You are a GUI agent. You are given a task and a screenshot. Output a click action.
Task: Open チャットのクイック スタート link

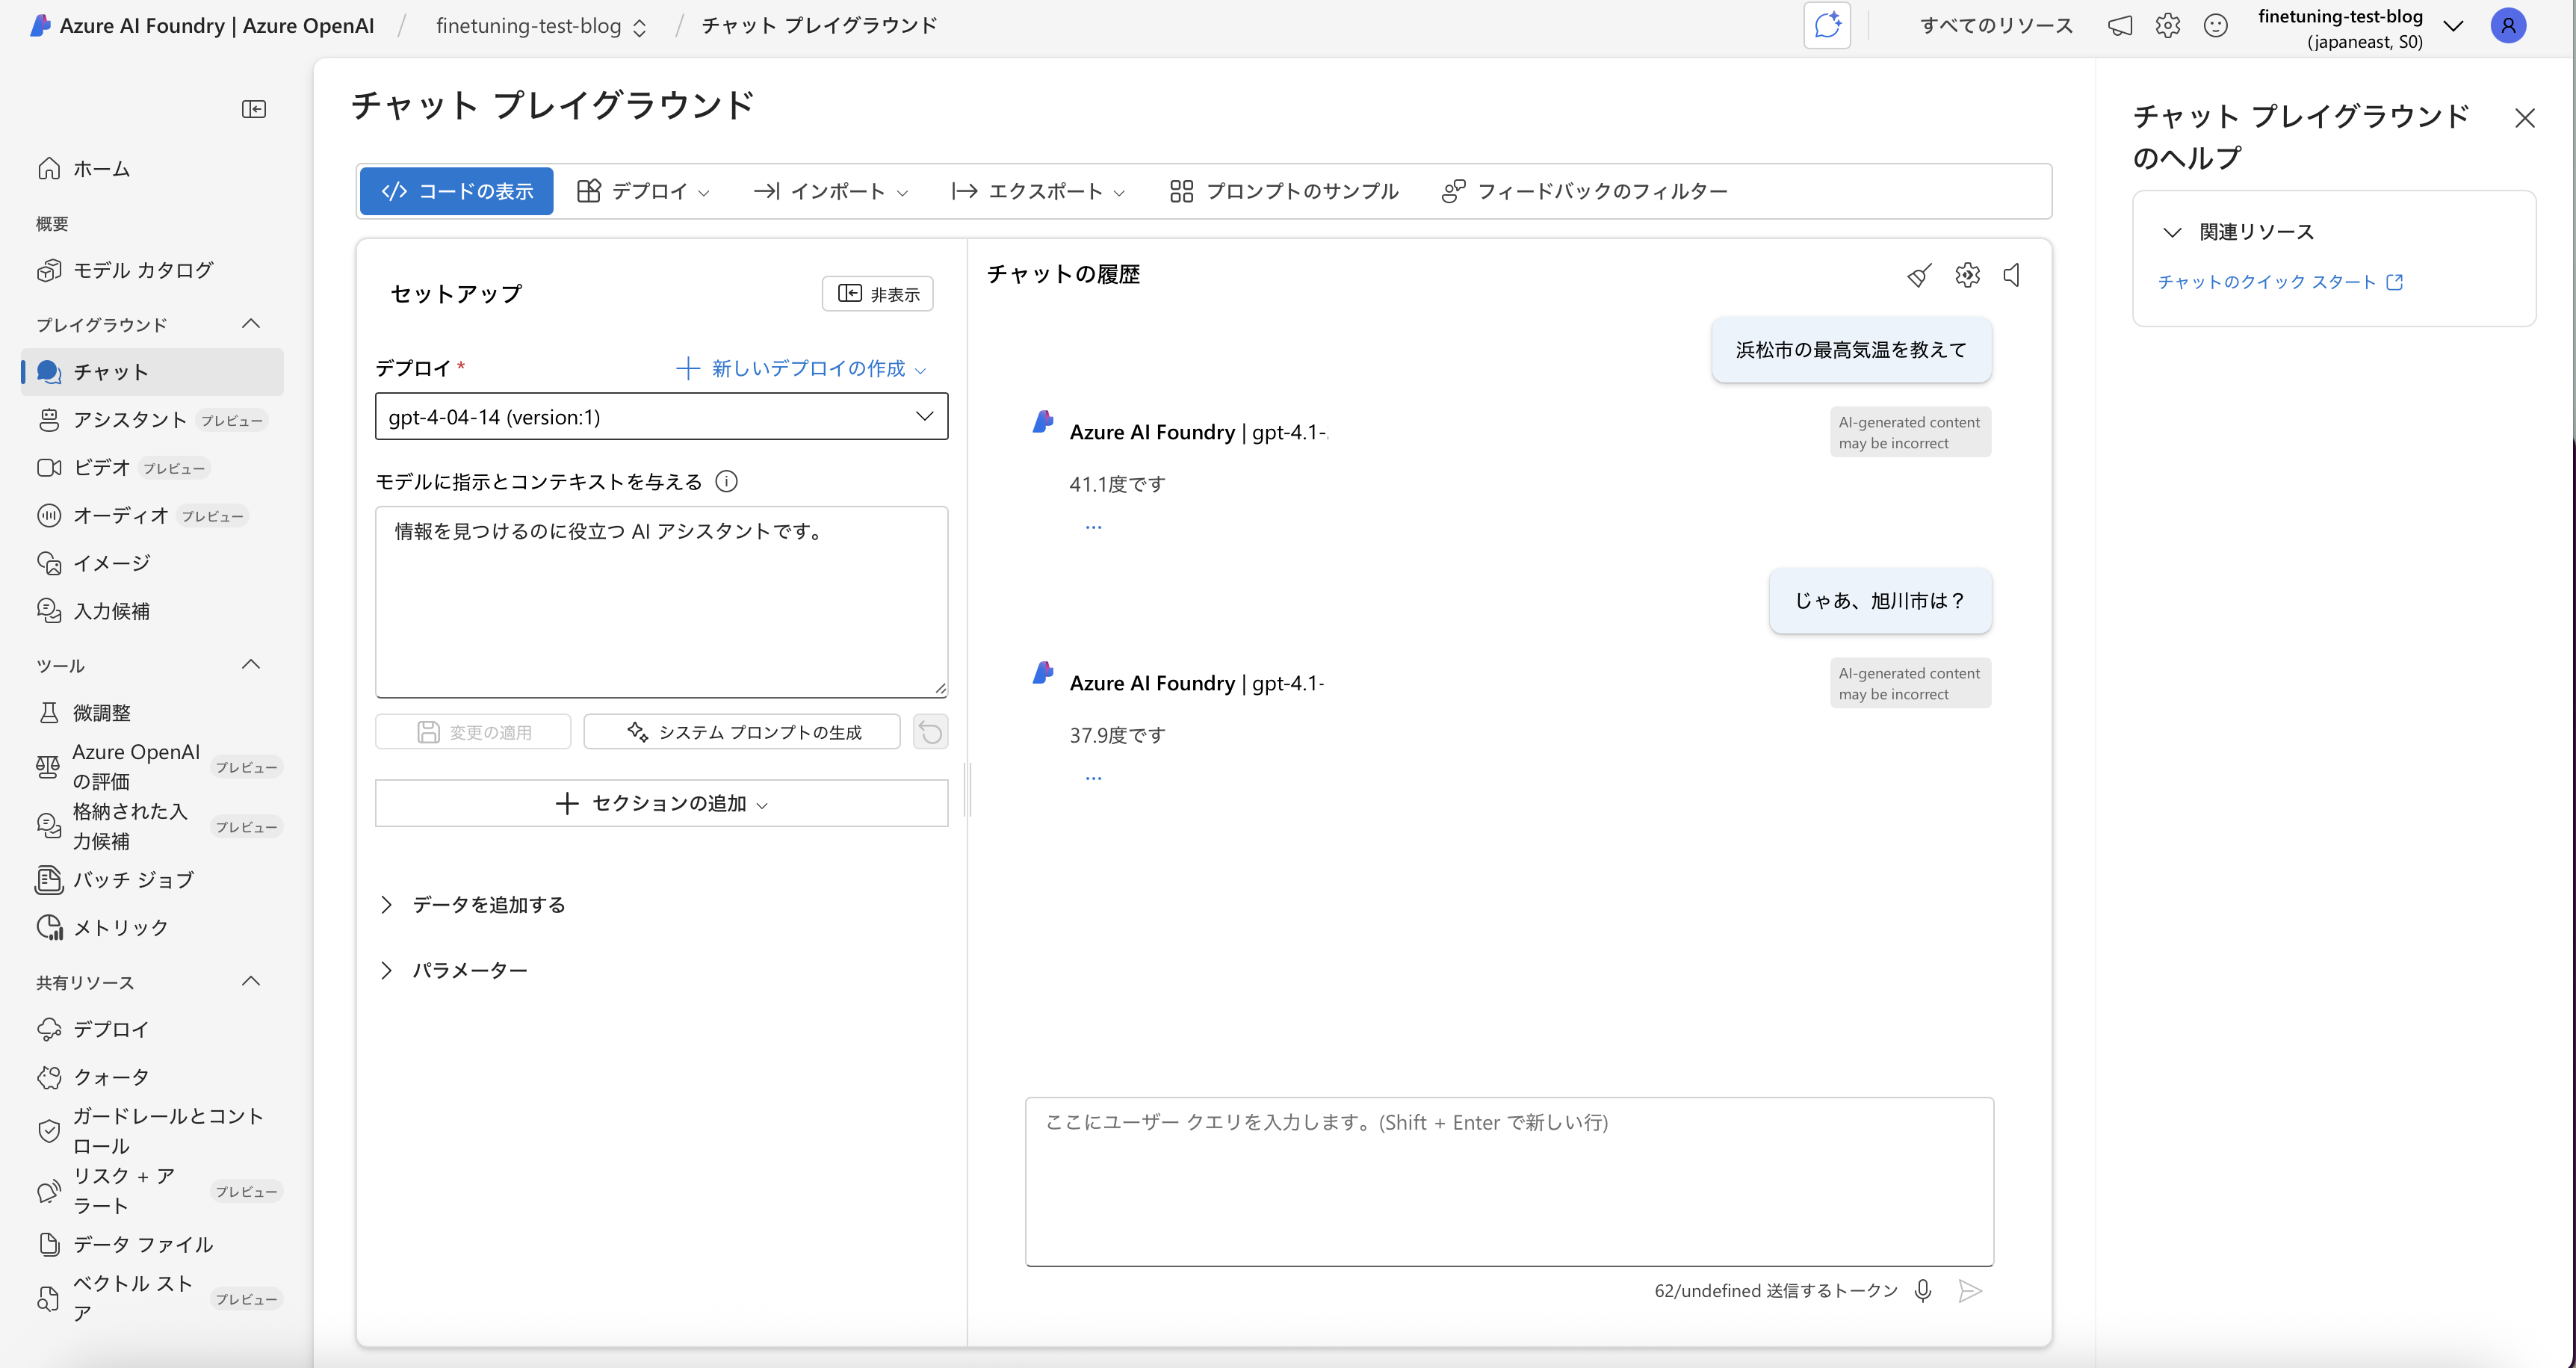click(2279, 283)
